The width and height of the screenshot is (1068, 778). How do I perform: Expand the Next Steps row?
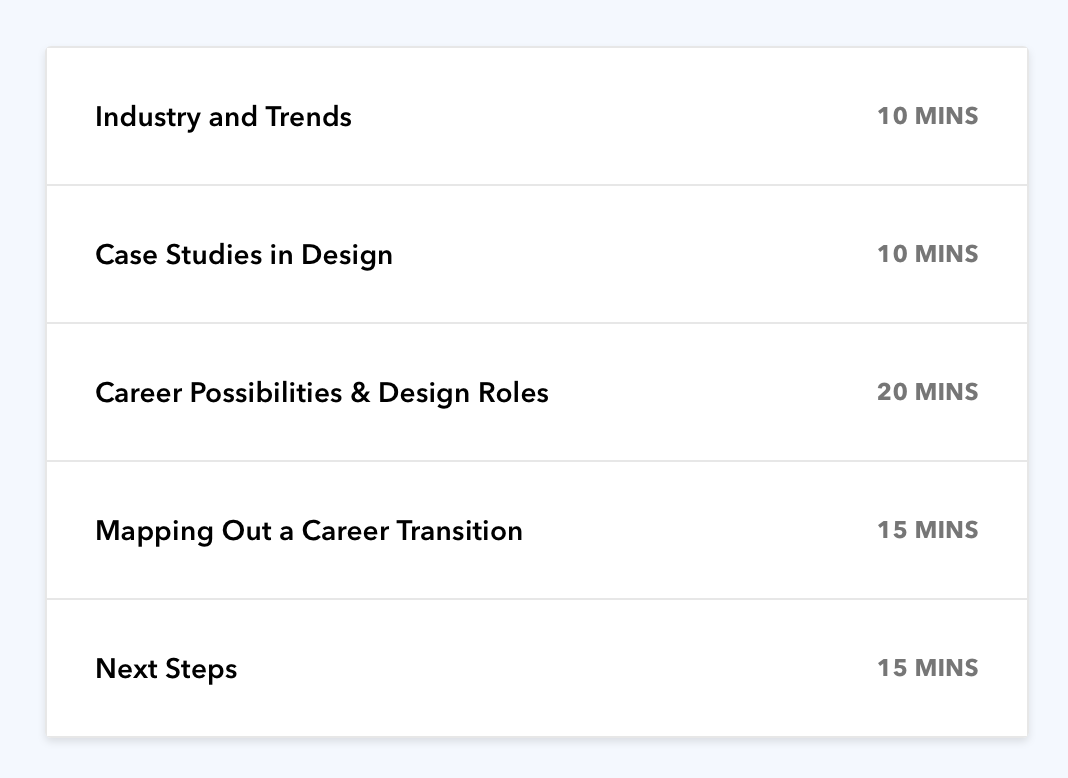550,669
